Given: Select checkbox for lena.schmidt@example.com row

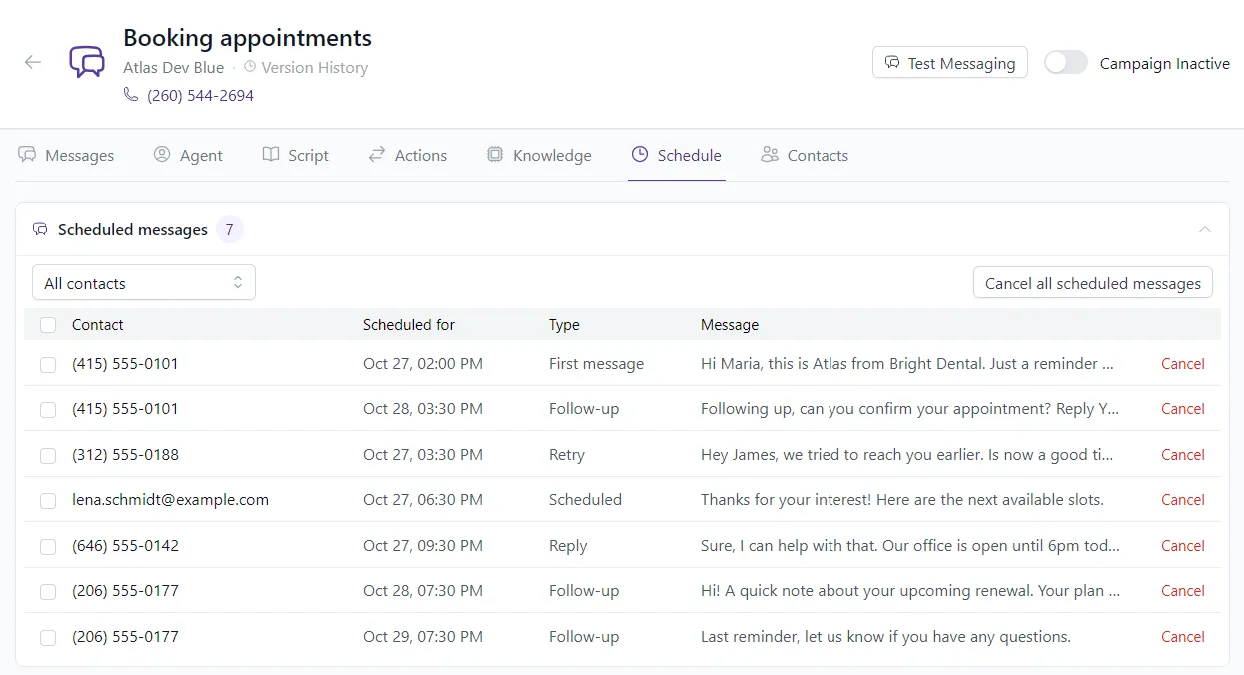Looking at the screenshot, I should [48, 501].
